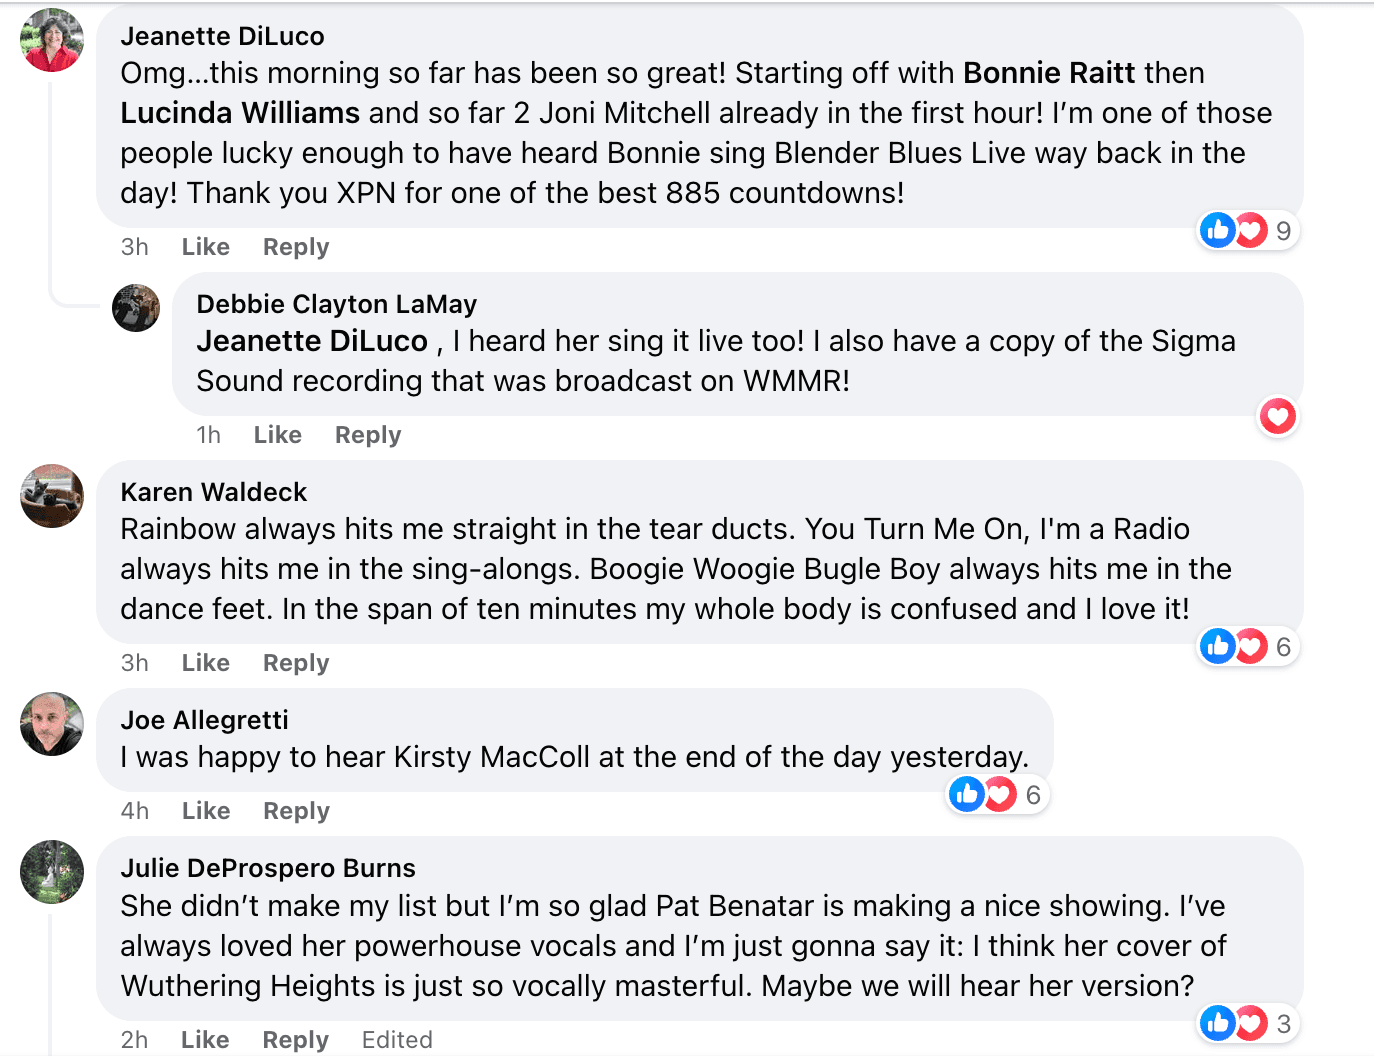Viewport: 1374px width, 1056px height.
Task: Like Debbie Clayton LaMay's reply
Action: 278,435
